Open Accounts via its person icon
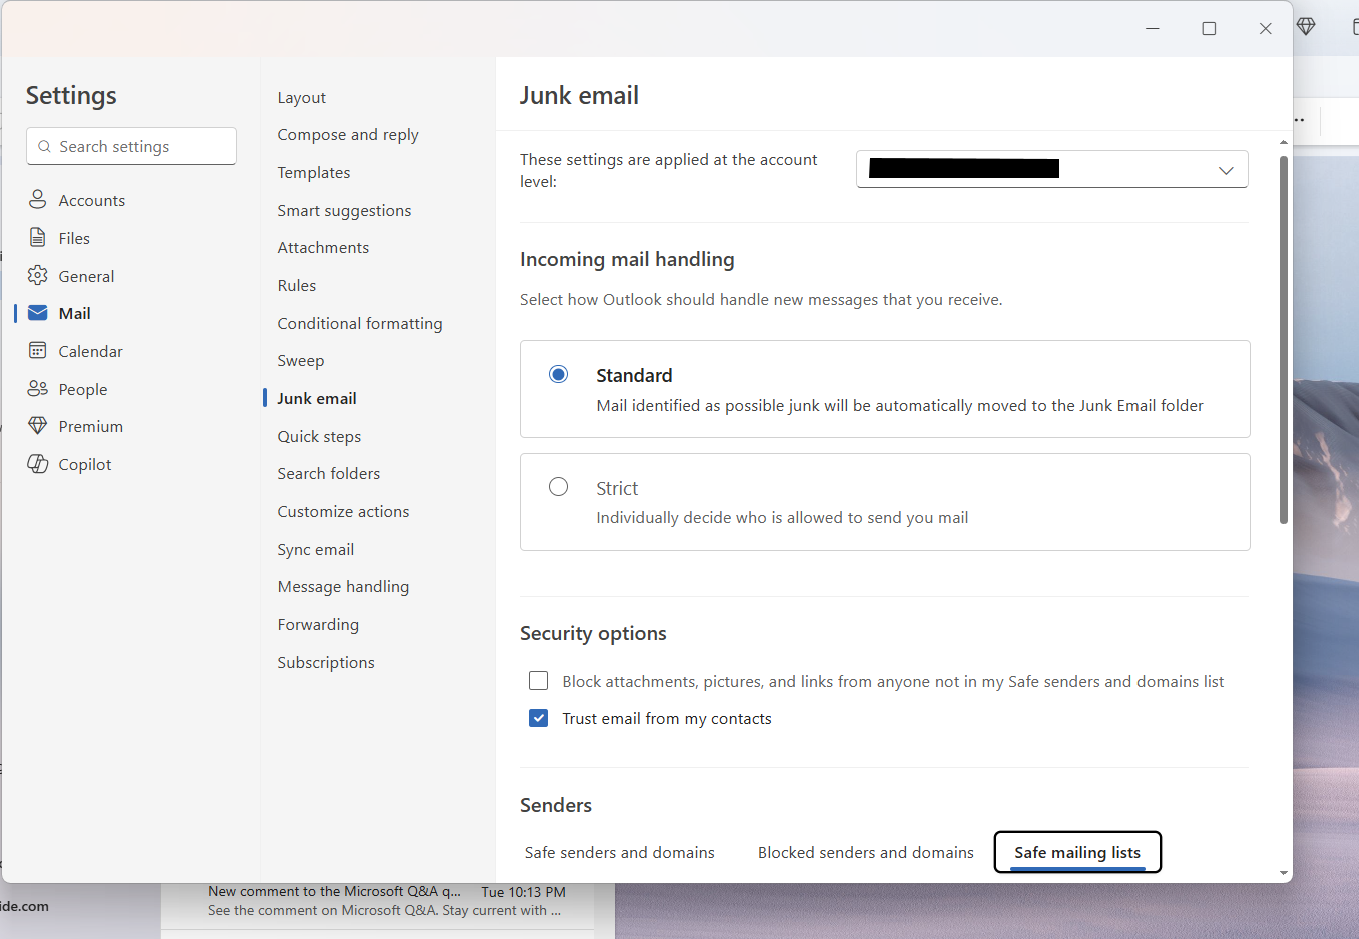Viewport: 1359px width, 939px height. tap(38, 200)
